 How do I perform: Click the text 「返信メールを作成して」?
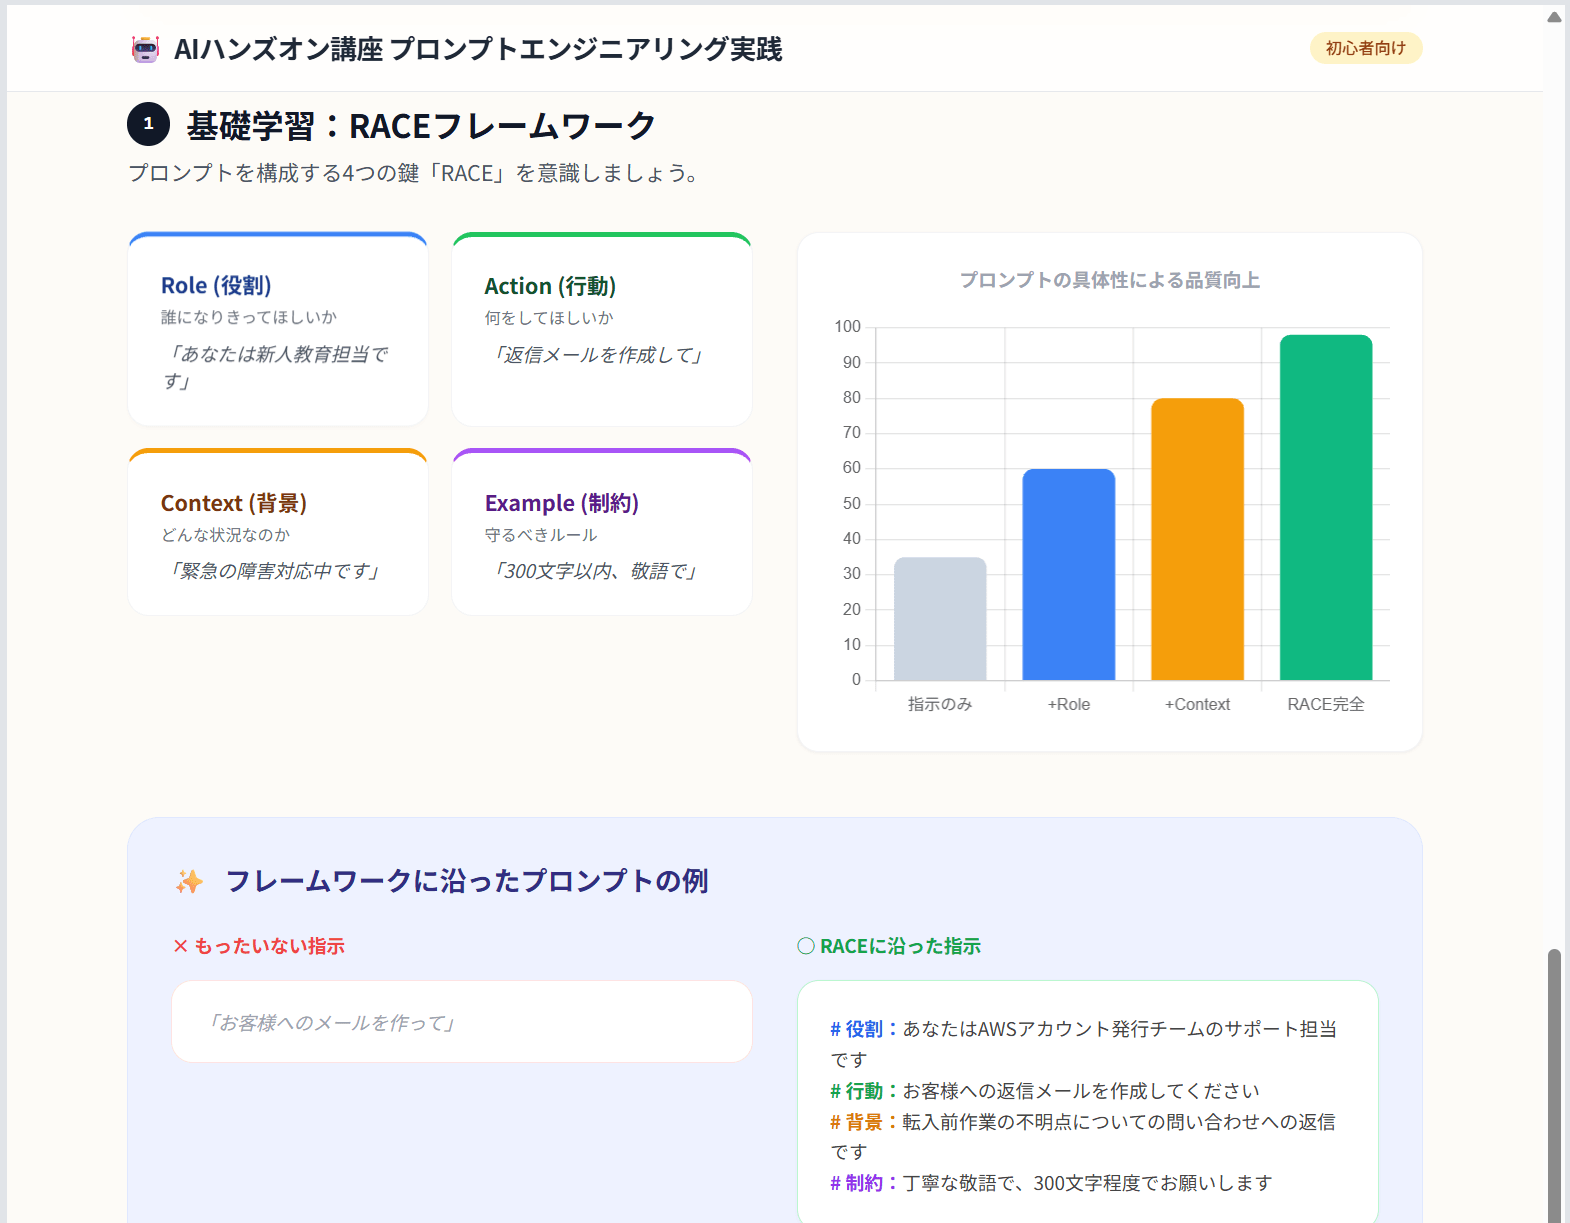coord(597,355)
